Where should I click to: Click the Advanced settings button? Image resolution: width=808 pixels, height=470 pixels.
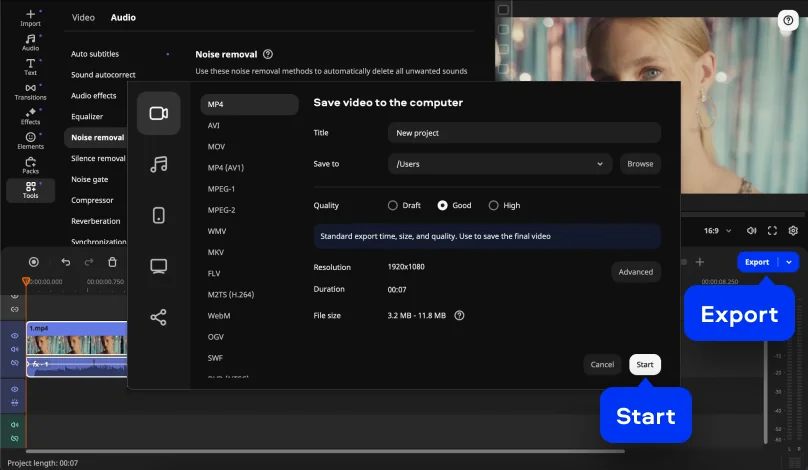click(x=635, y=272)
